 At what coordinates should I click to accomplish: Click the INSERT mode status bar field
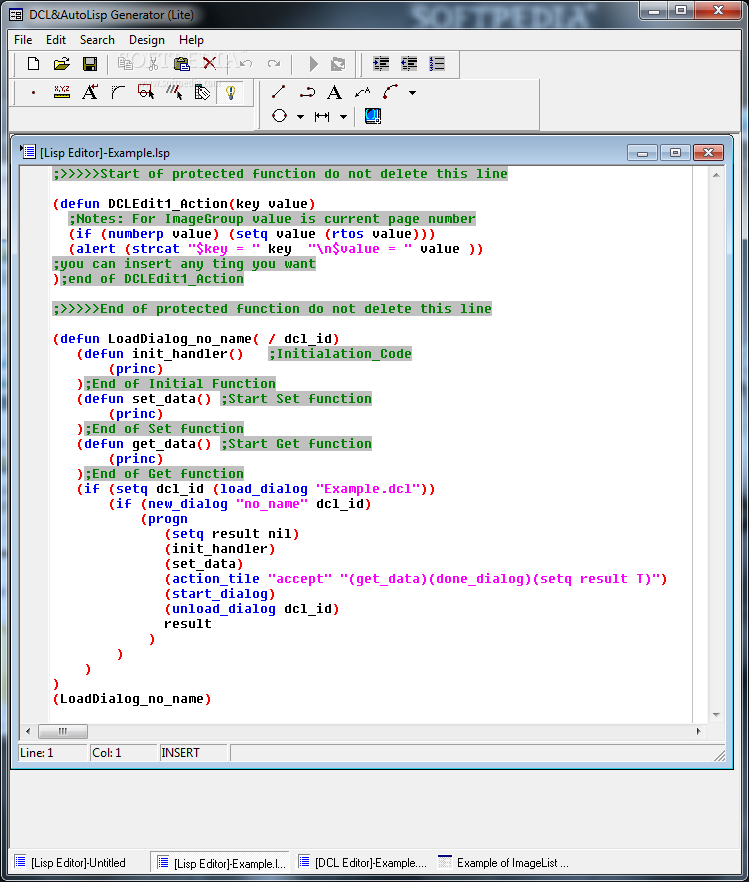click(x=193, y=753)
